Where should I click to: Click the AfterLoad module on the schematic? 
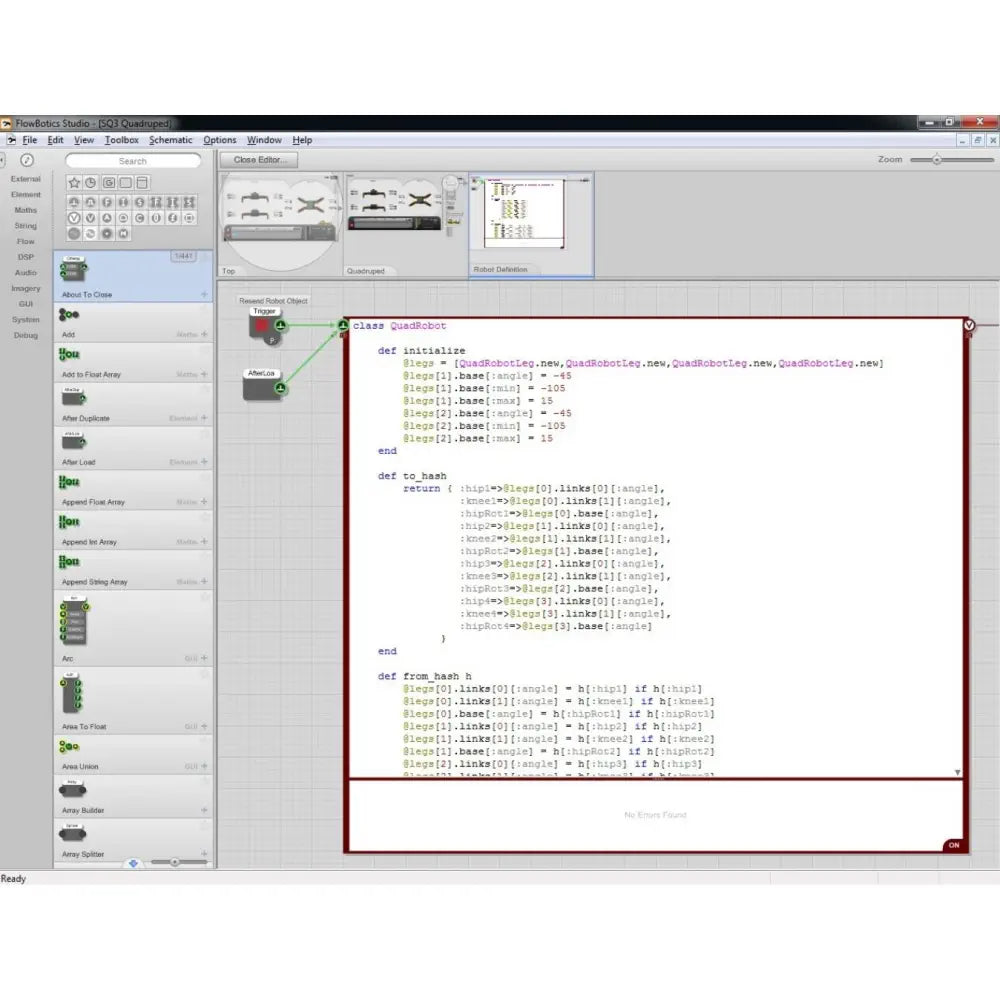[261, 387]
